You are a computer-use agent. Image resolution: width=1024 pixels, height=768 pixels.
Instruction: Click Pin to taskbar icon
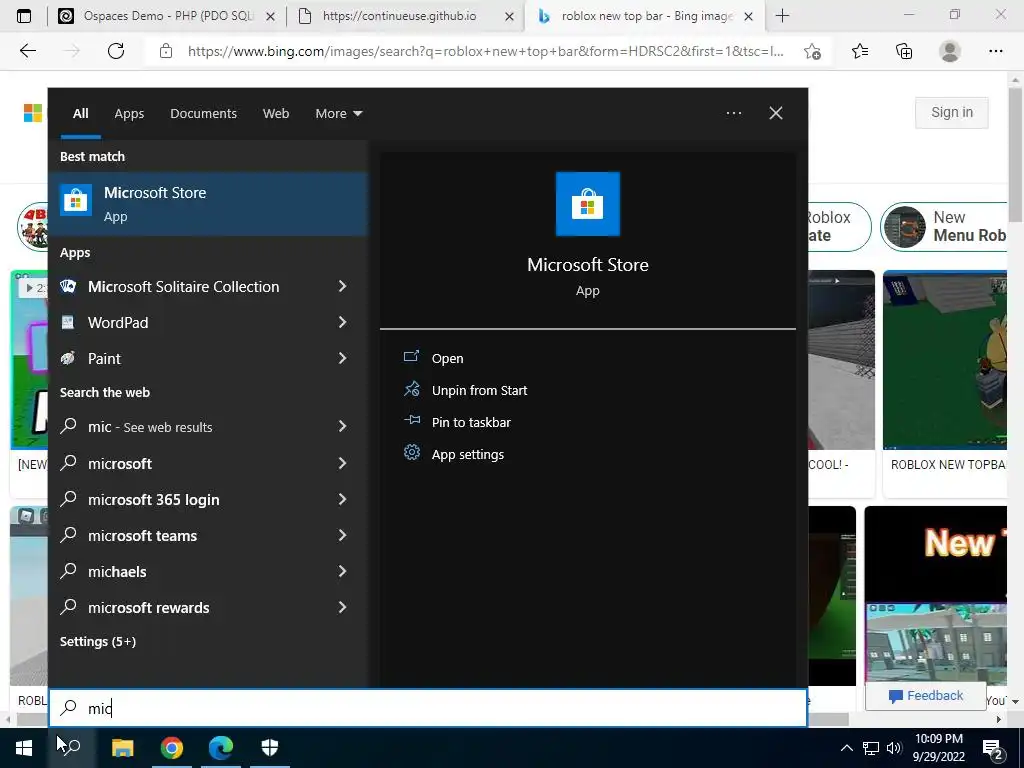point(411,421)
